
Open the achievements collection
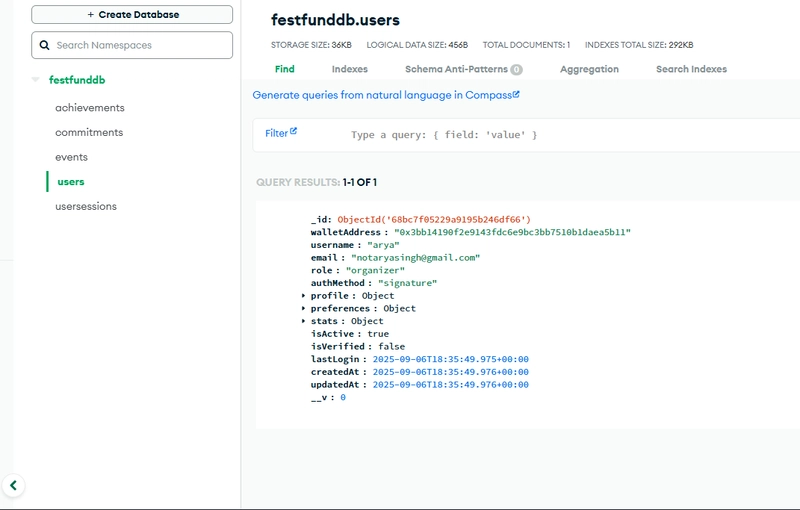point(90,108)
